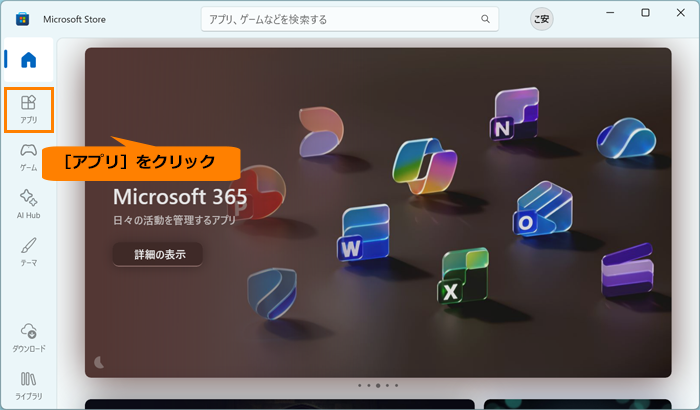Click the Excel icon in the banner
Image resolution: width=700 pixels, height=410 pixels.
(x=463, y=276)
